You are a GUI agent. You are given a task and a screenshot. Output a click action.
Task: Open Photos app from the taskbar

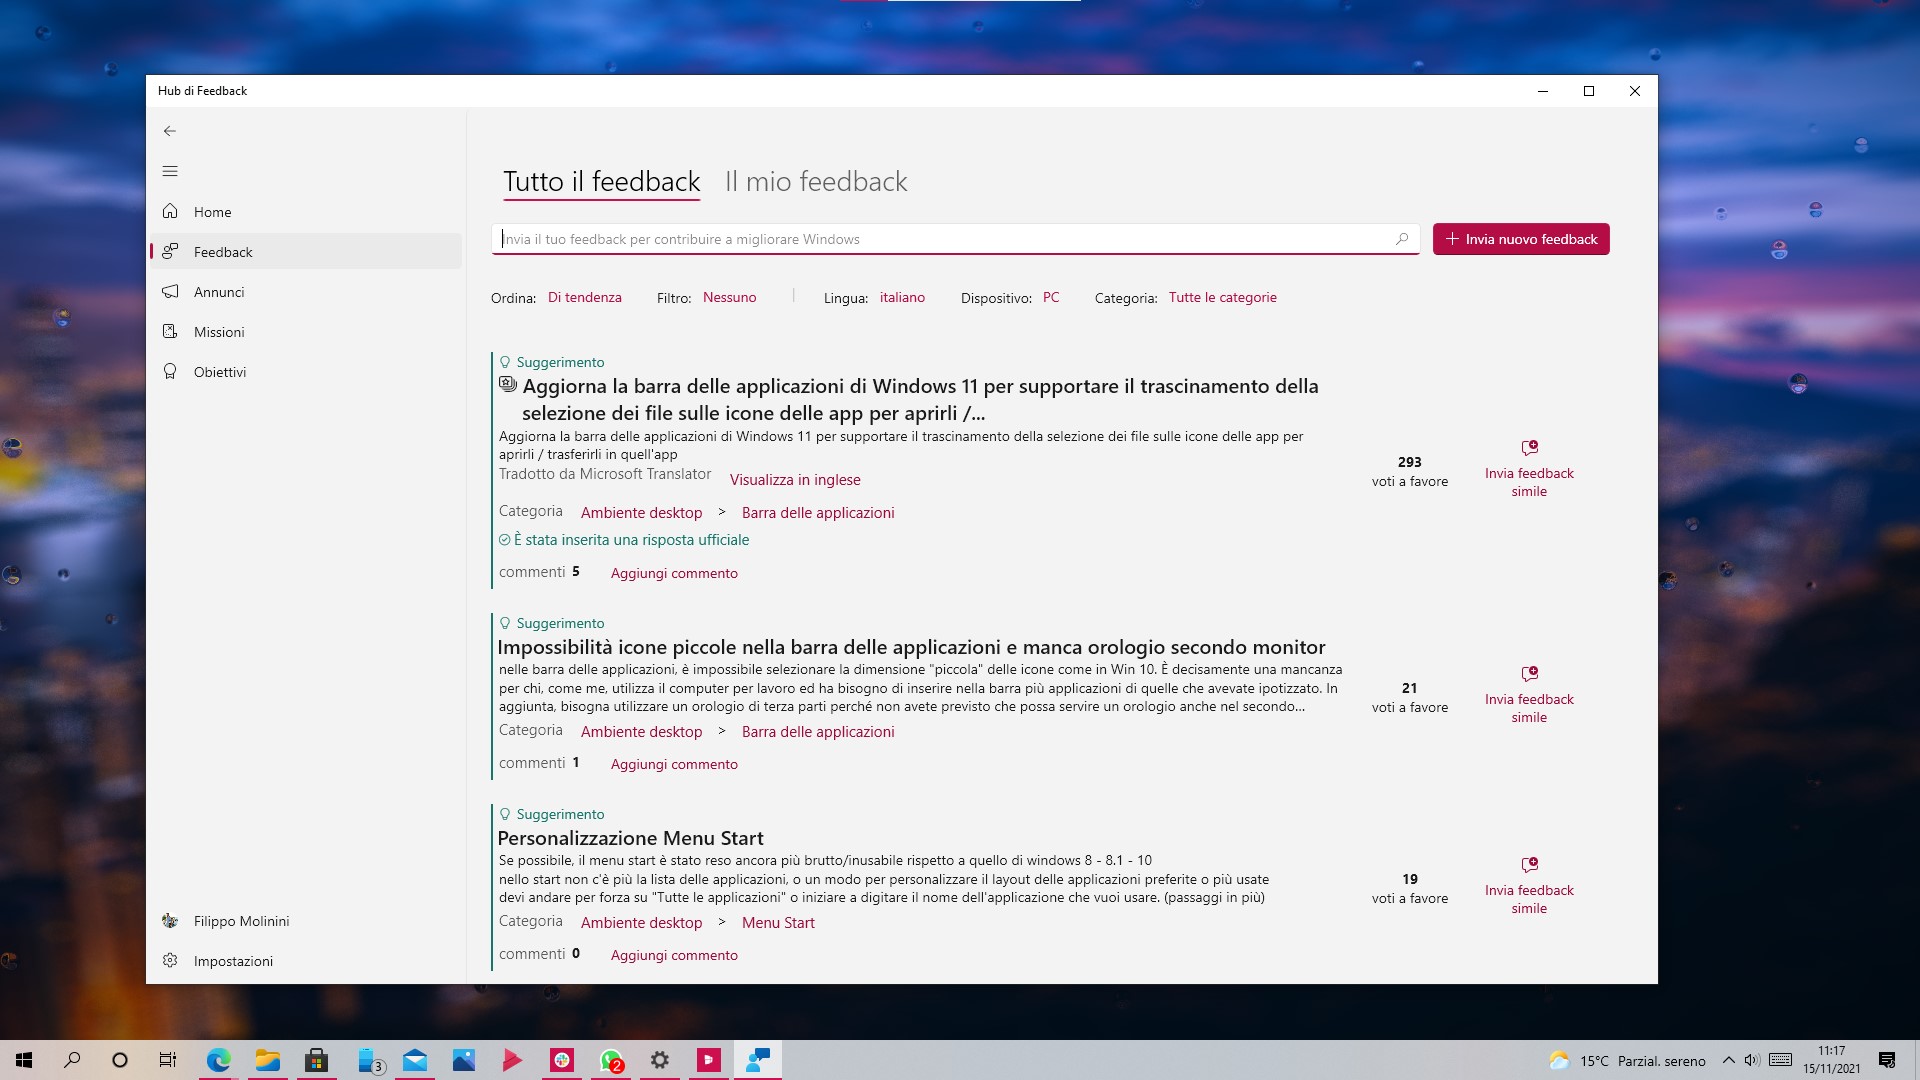point(464,1060)
